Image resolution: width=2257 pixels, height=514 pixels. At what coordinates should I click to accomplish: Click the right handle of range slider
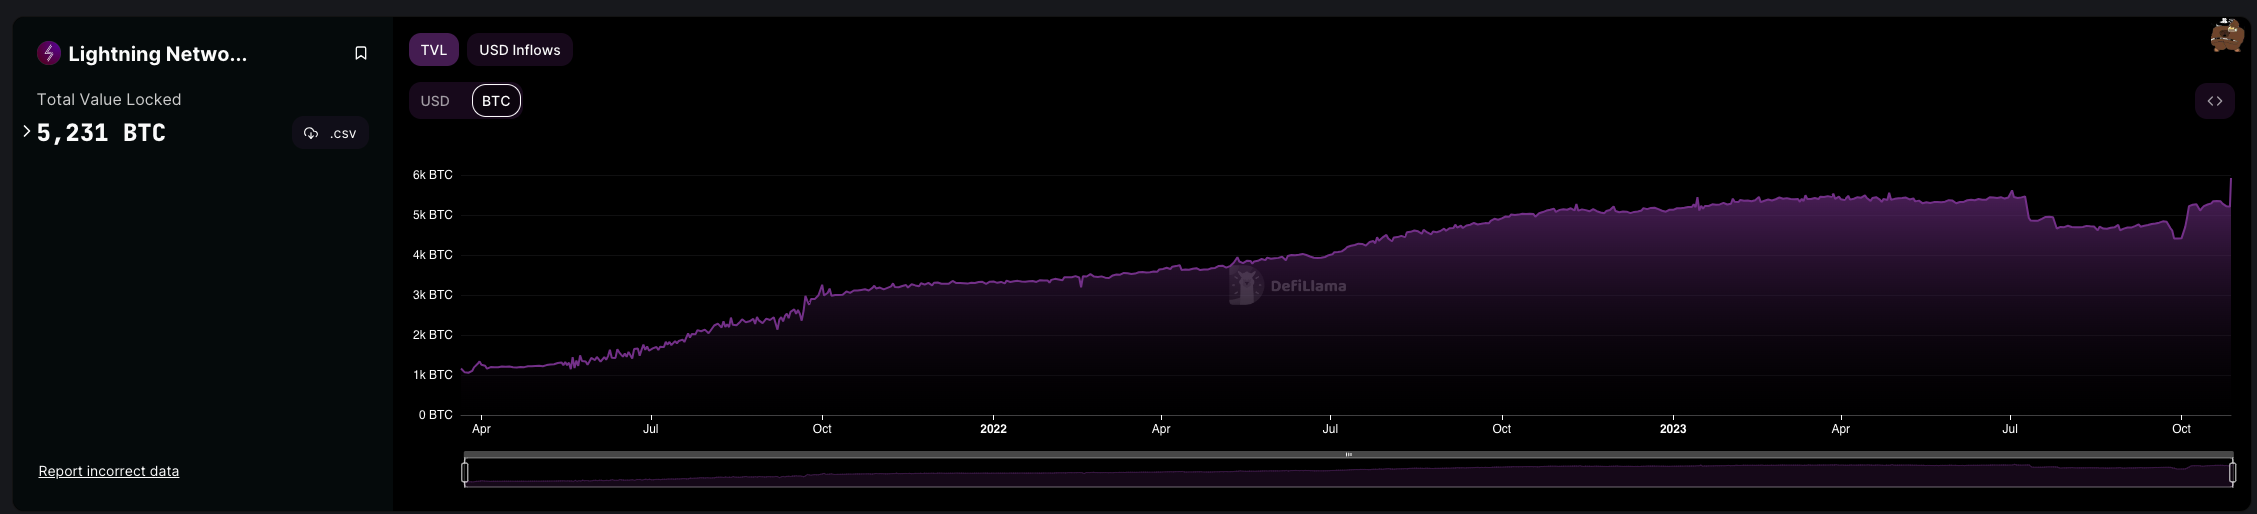click(2232, 472)
